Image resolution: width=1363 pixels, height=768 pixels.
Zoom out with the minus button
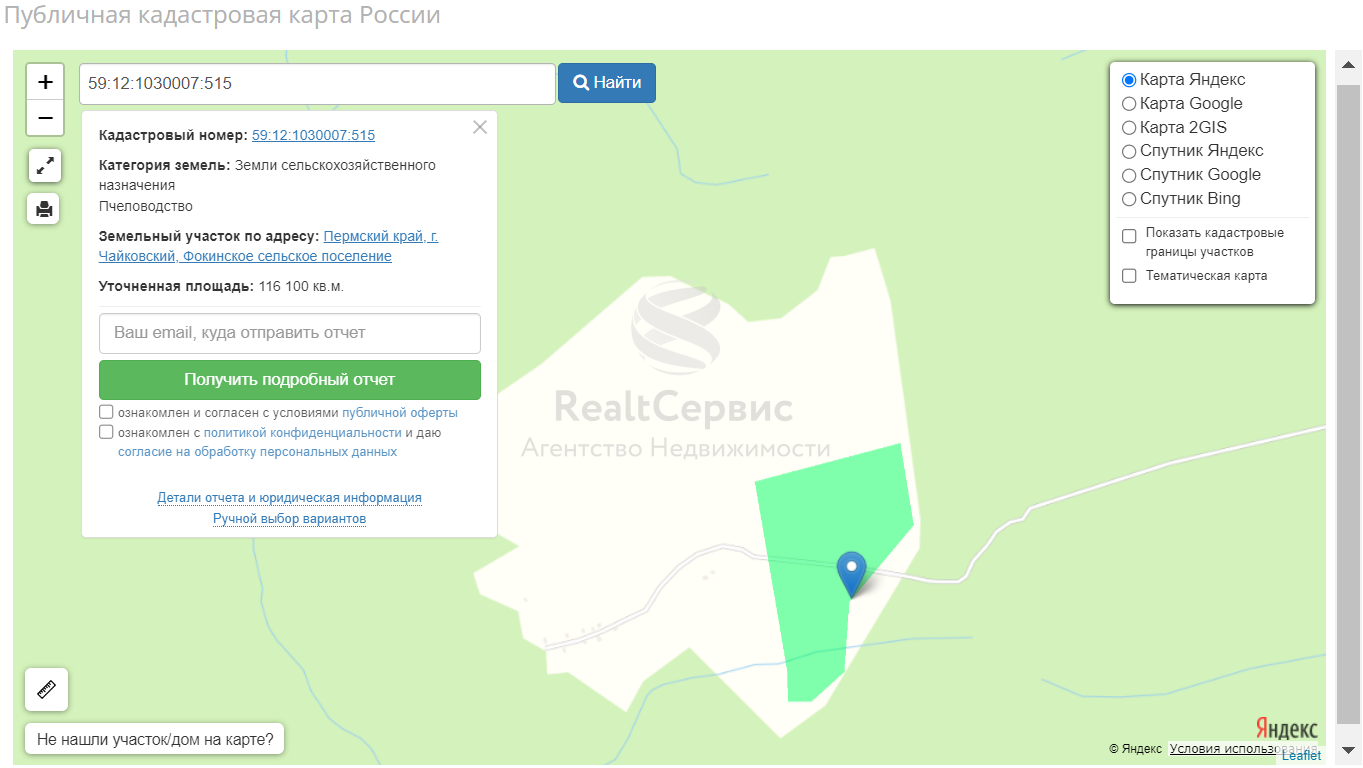(x=45, y=118)
